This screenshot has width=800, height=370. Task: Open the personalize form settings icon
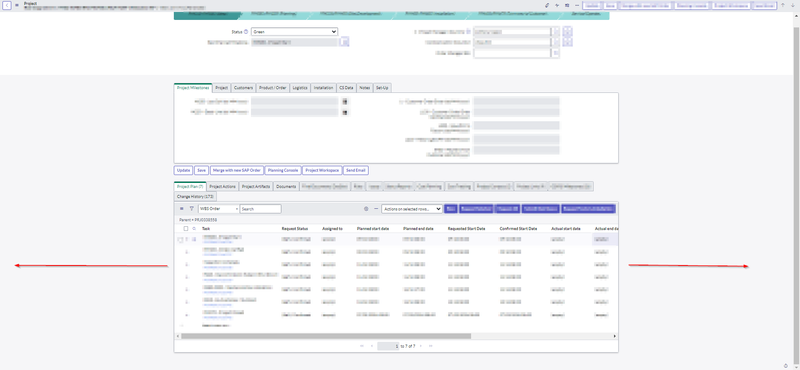(x=567, y=5)
